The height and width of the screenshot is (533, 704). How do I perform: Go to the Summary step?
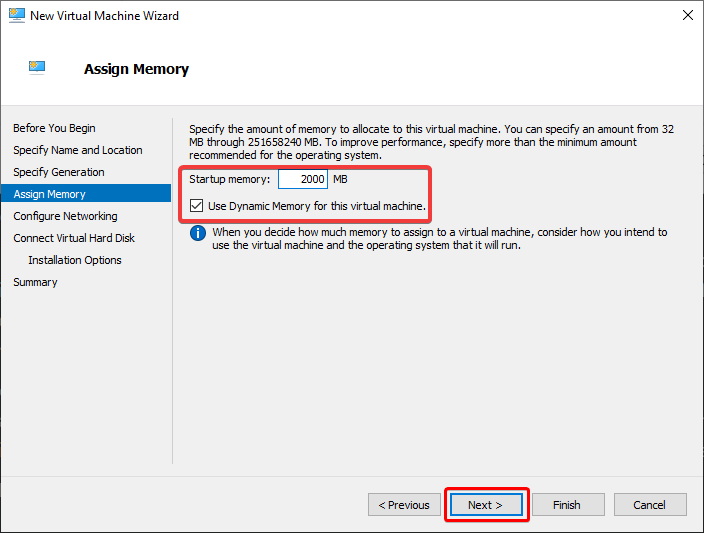[35, 282]
